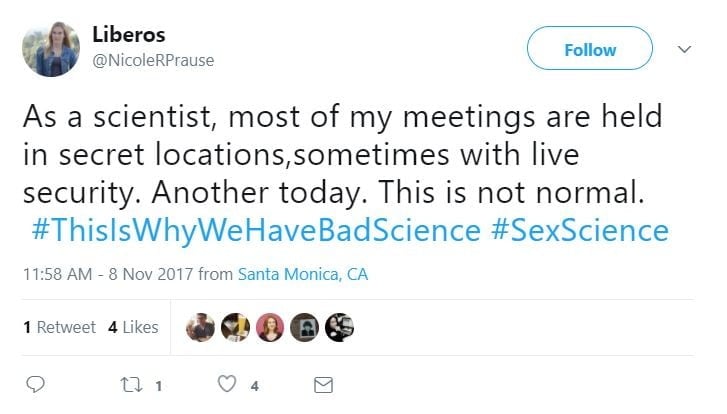Send tweet via the envelope message icon
Screen dimensions: 727x414
click(x=323, y=384)
